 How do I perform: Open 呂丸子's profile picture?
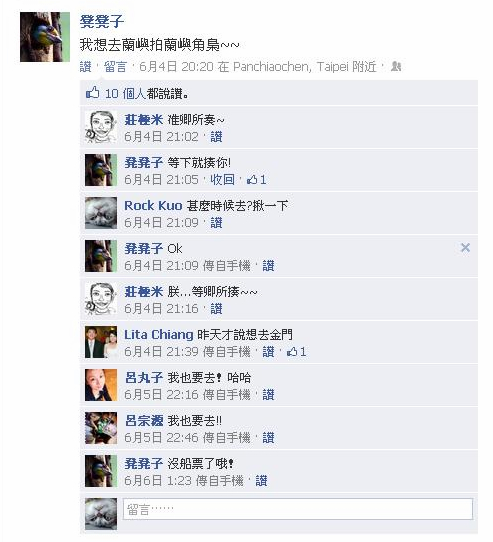pyautogui.click(x=101, y=385)
